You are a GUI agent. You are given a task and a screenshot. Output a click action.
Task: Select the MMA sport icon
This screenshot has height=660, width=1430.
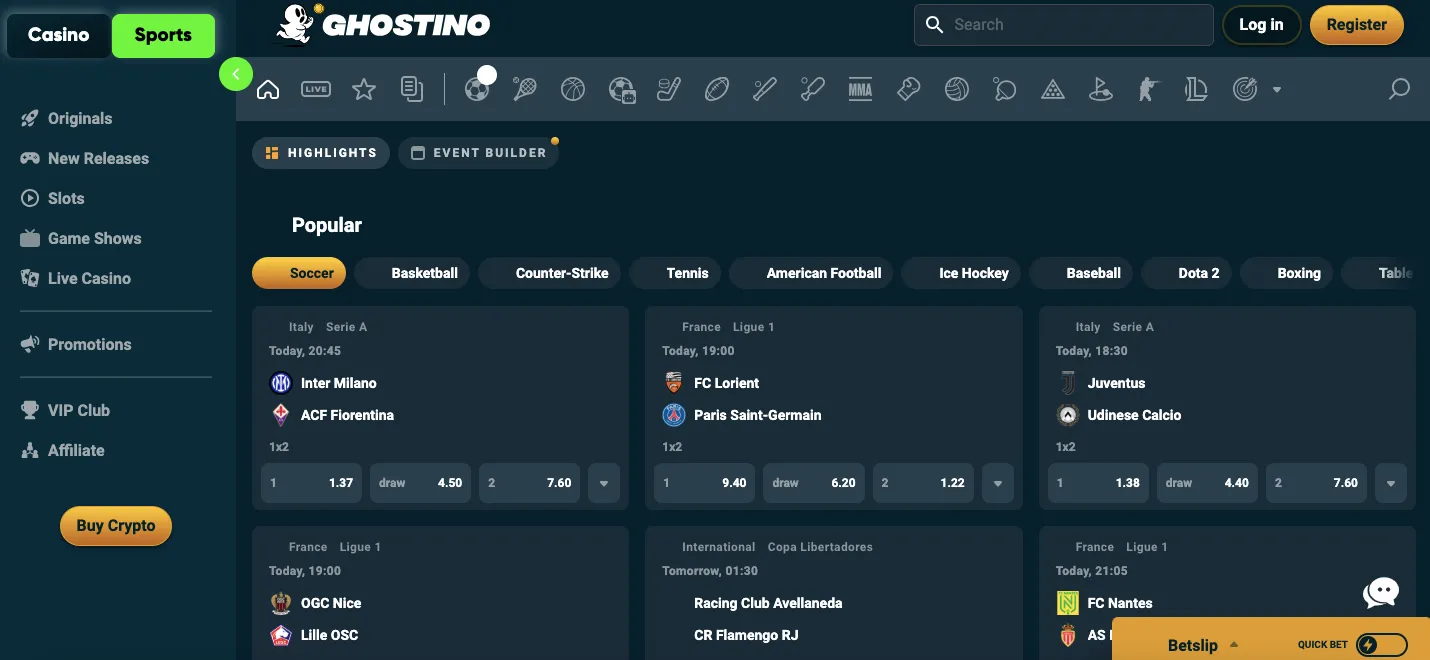pyautogui.click(x=861, y=90)
